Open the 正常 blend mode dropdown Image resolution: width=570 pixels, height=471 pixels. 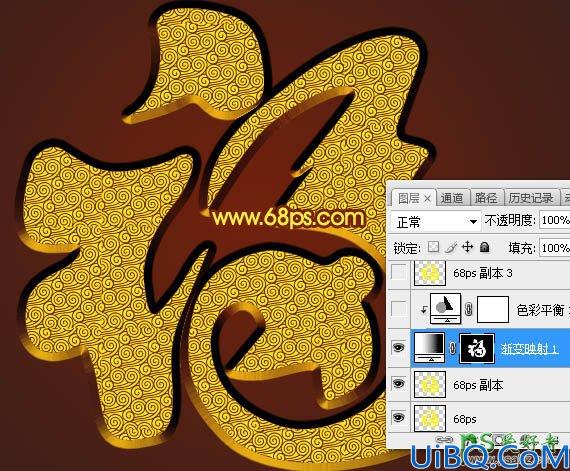click(x=435, y=221)
